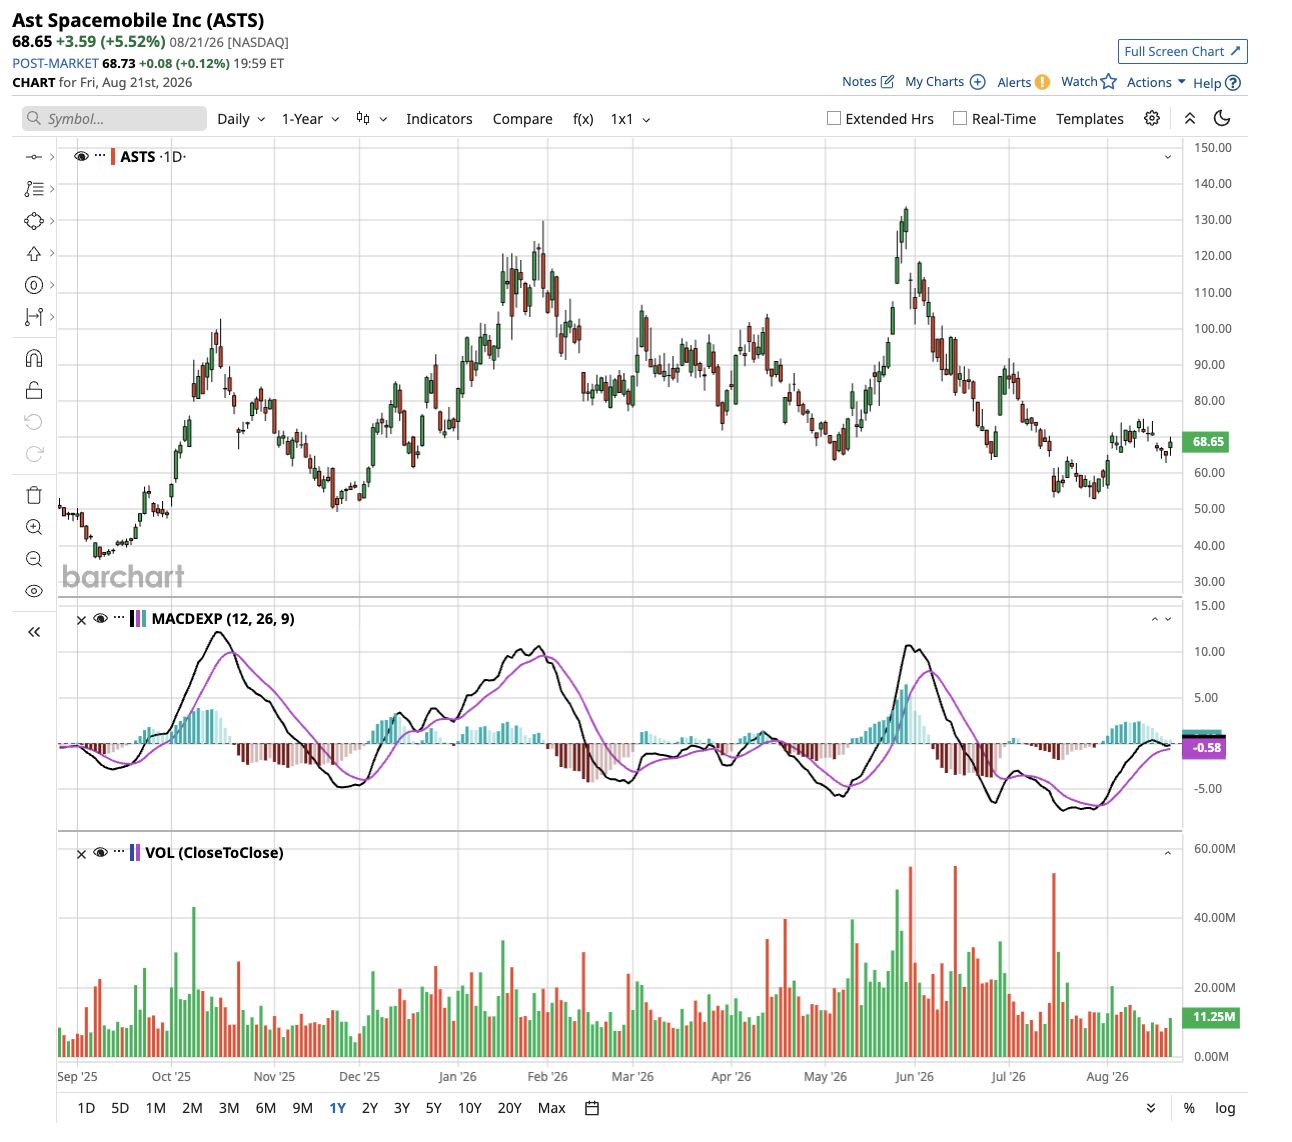The height and width of the screenshot is (1142, 1292).
Task: Toggle the f(x) expressions tool
Action: click(583, 119)
